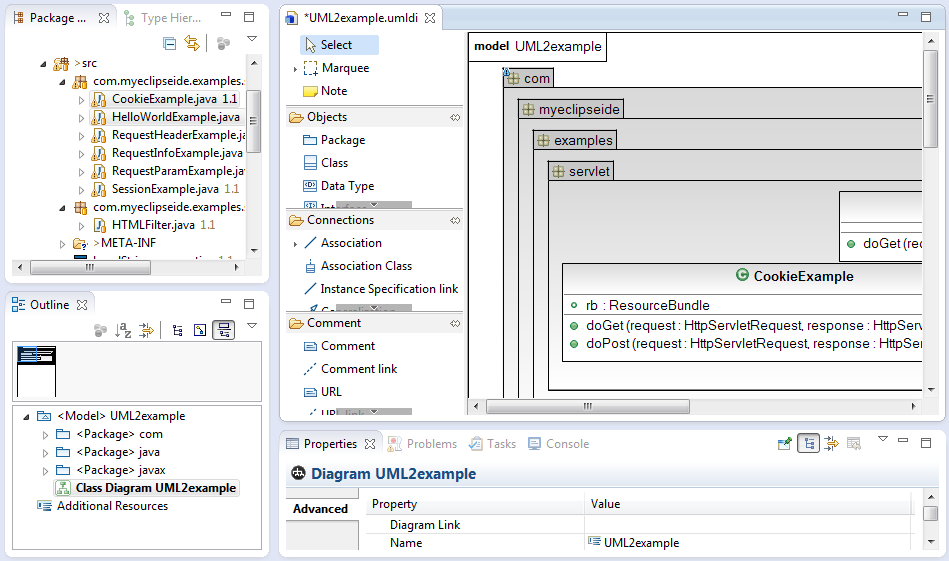This screenshot has width=949, height=561.
Task: Select Class Diagram UML2example in Outline
Action: [155, 488]
